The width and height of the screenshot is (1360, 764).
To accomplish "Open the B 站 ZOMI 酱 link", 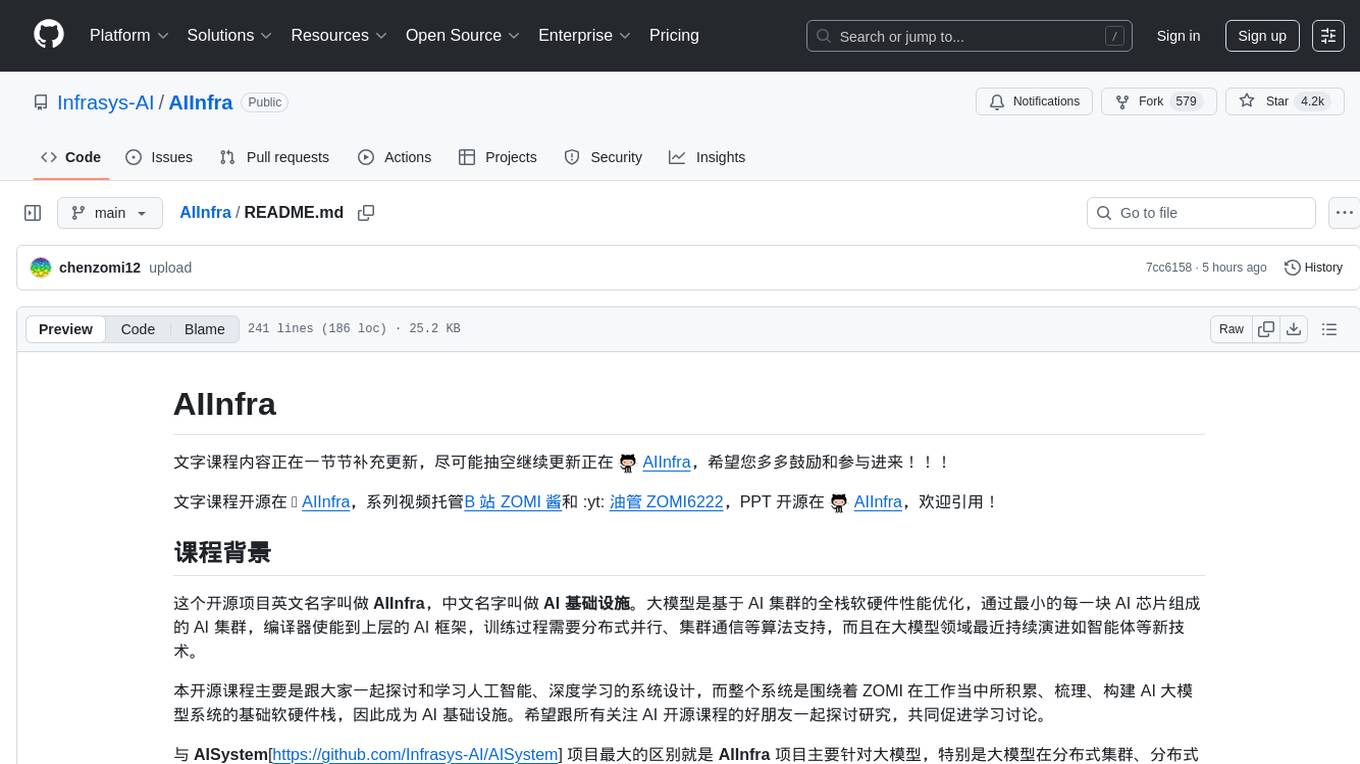I will tap(513, 502).
